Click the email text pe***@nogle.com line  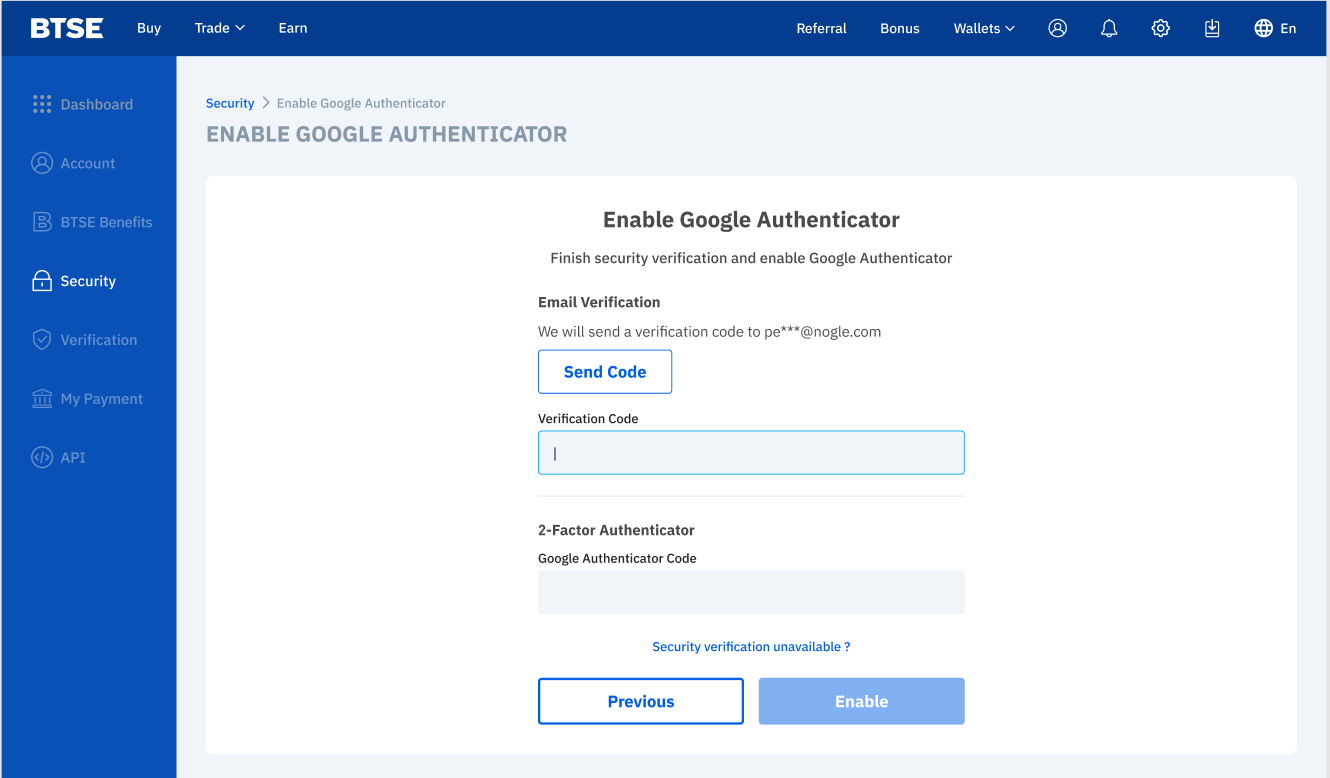pos(709,332)
